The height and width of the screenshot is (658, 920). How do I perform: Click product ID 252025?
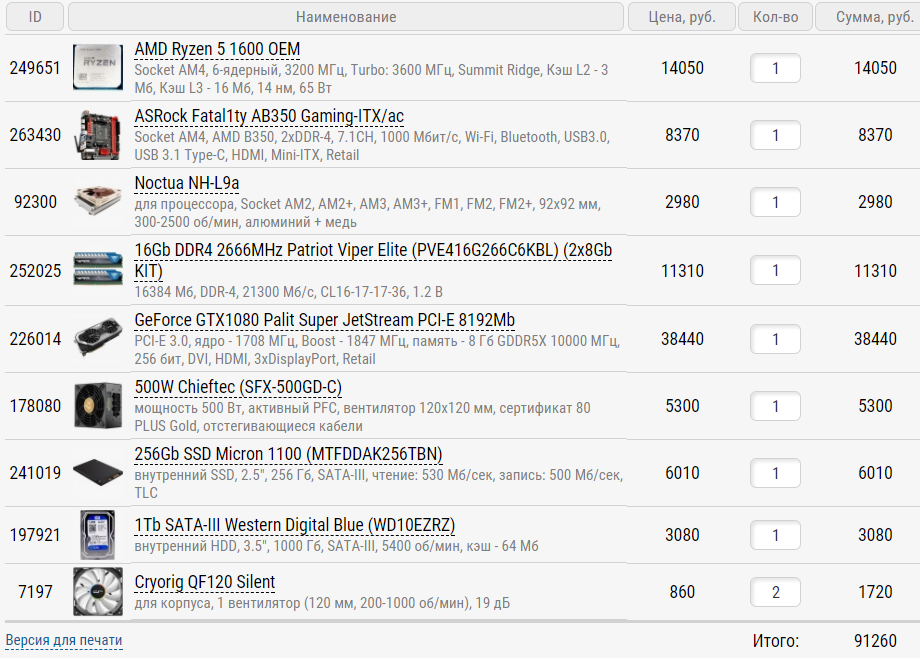coord(35,271)
